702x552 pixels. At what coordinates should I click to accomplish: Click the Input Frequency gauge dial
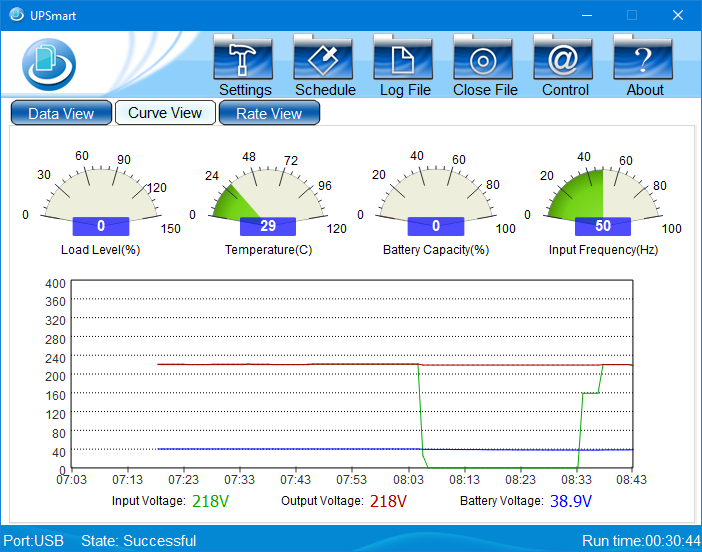point(603,195)
